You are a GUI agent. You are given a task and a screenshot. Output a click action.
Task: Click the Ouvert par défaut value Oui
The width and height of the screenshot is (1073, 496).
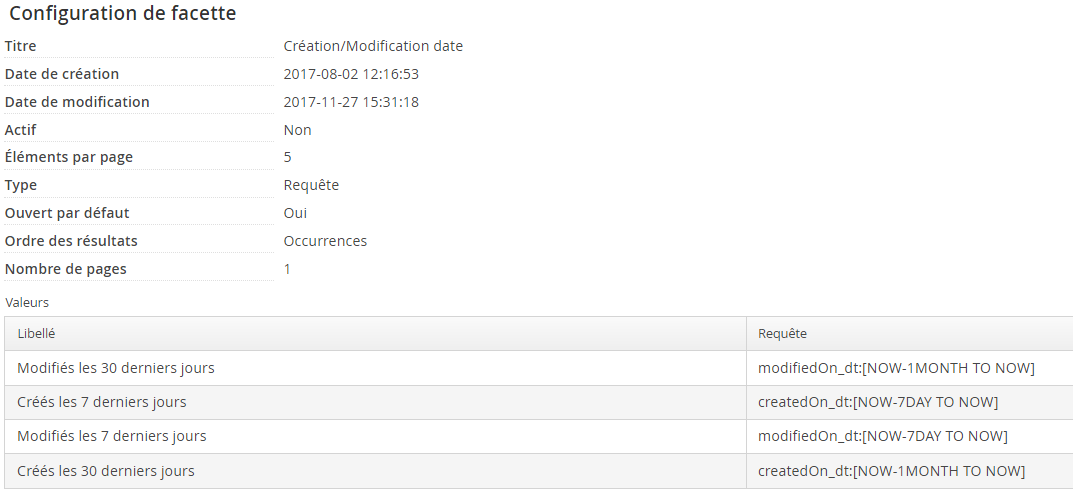click(x=296, y=213)
